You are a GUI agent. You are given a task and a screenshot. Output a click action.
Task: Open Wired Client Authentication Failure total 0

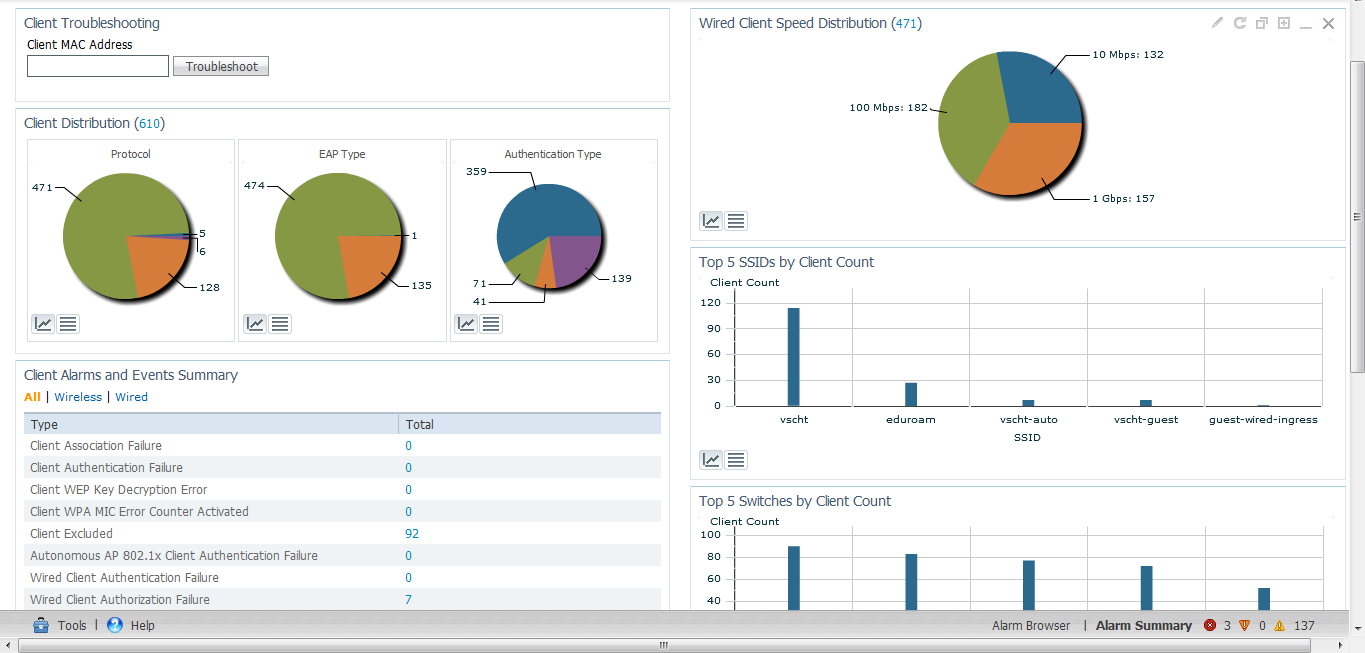[x=408, y=578]
